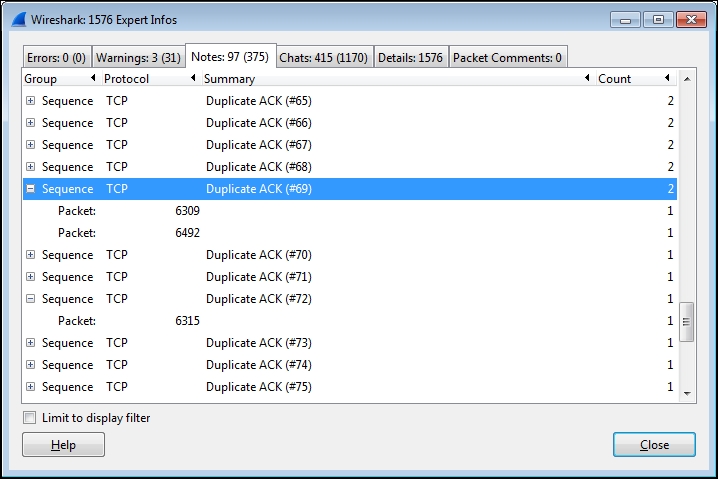Select packet 6315 entry
Image resolution: width=718 pixels, height=479 pixels.
tap(350, 321)
